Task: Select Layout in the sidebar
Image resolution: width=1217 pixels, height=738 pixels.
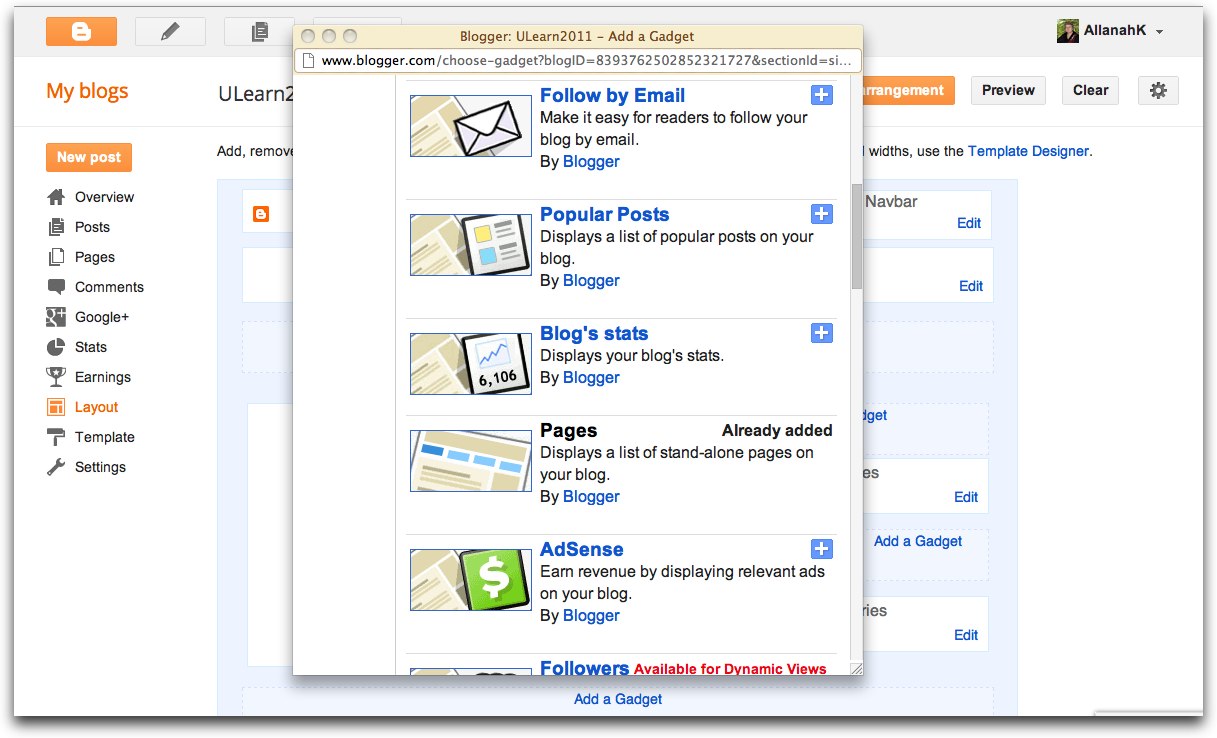Action: (x=96, y=407)
